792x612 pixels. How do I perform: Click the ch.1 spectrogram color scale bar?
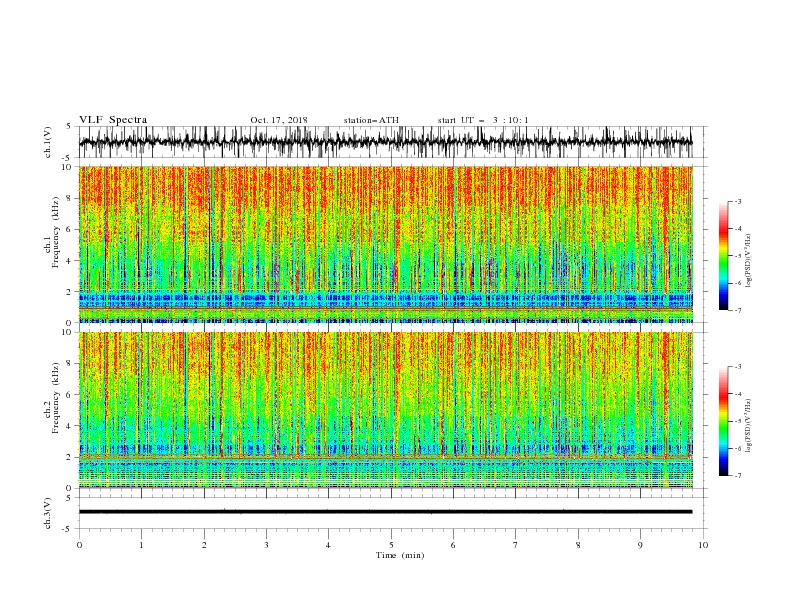point(723,256)
